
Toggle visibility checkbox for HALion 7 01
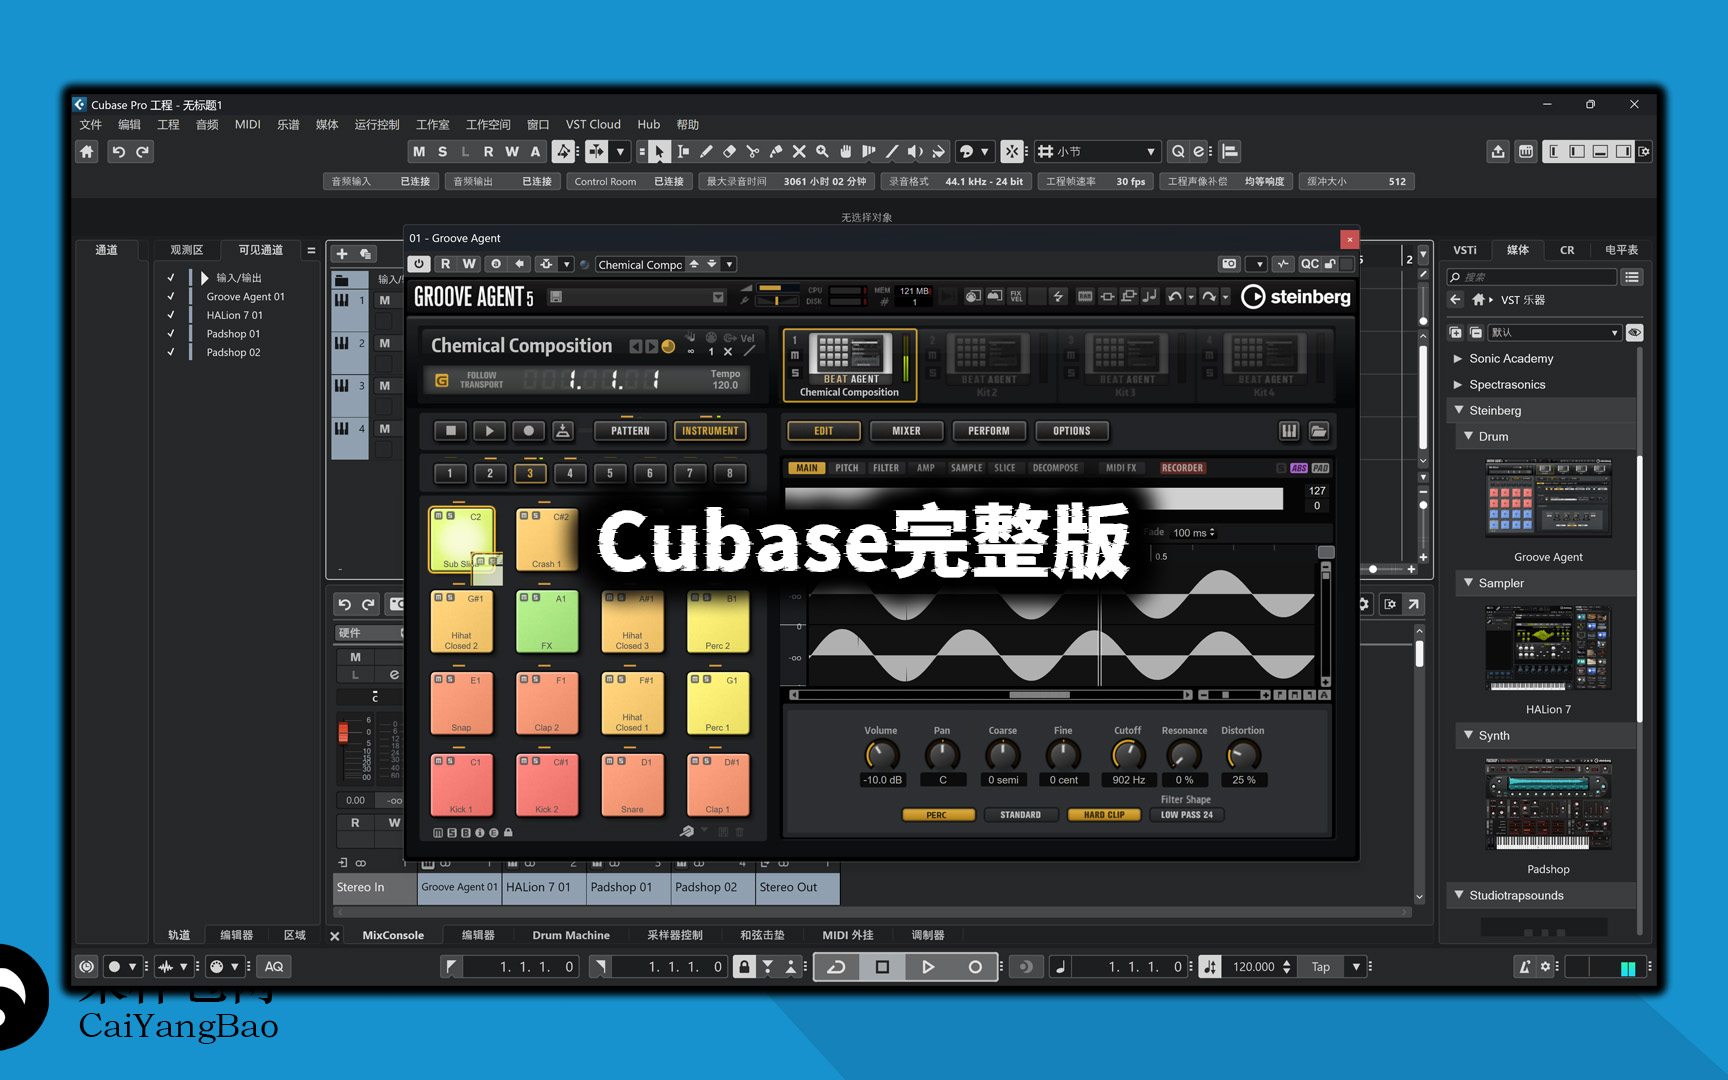[x=171, y=315]
